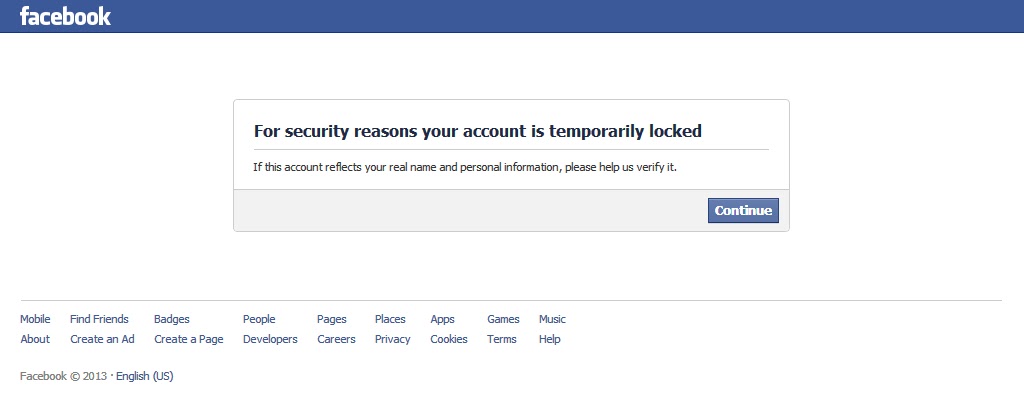Open the Games link
The height and width of the screenshot is (402, 1024).
point(503,319)
